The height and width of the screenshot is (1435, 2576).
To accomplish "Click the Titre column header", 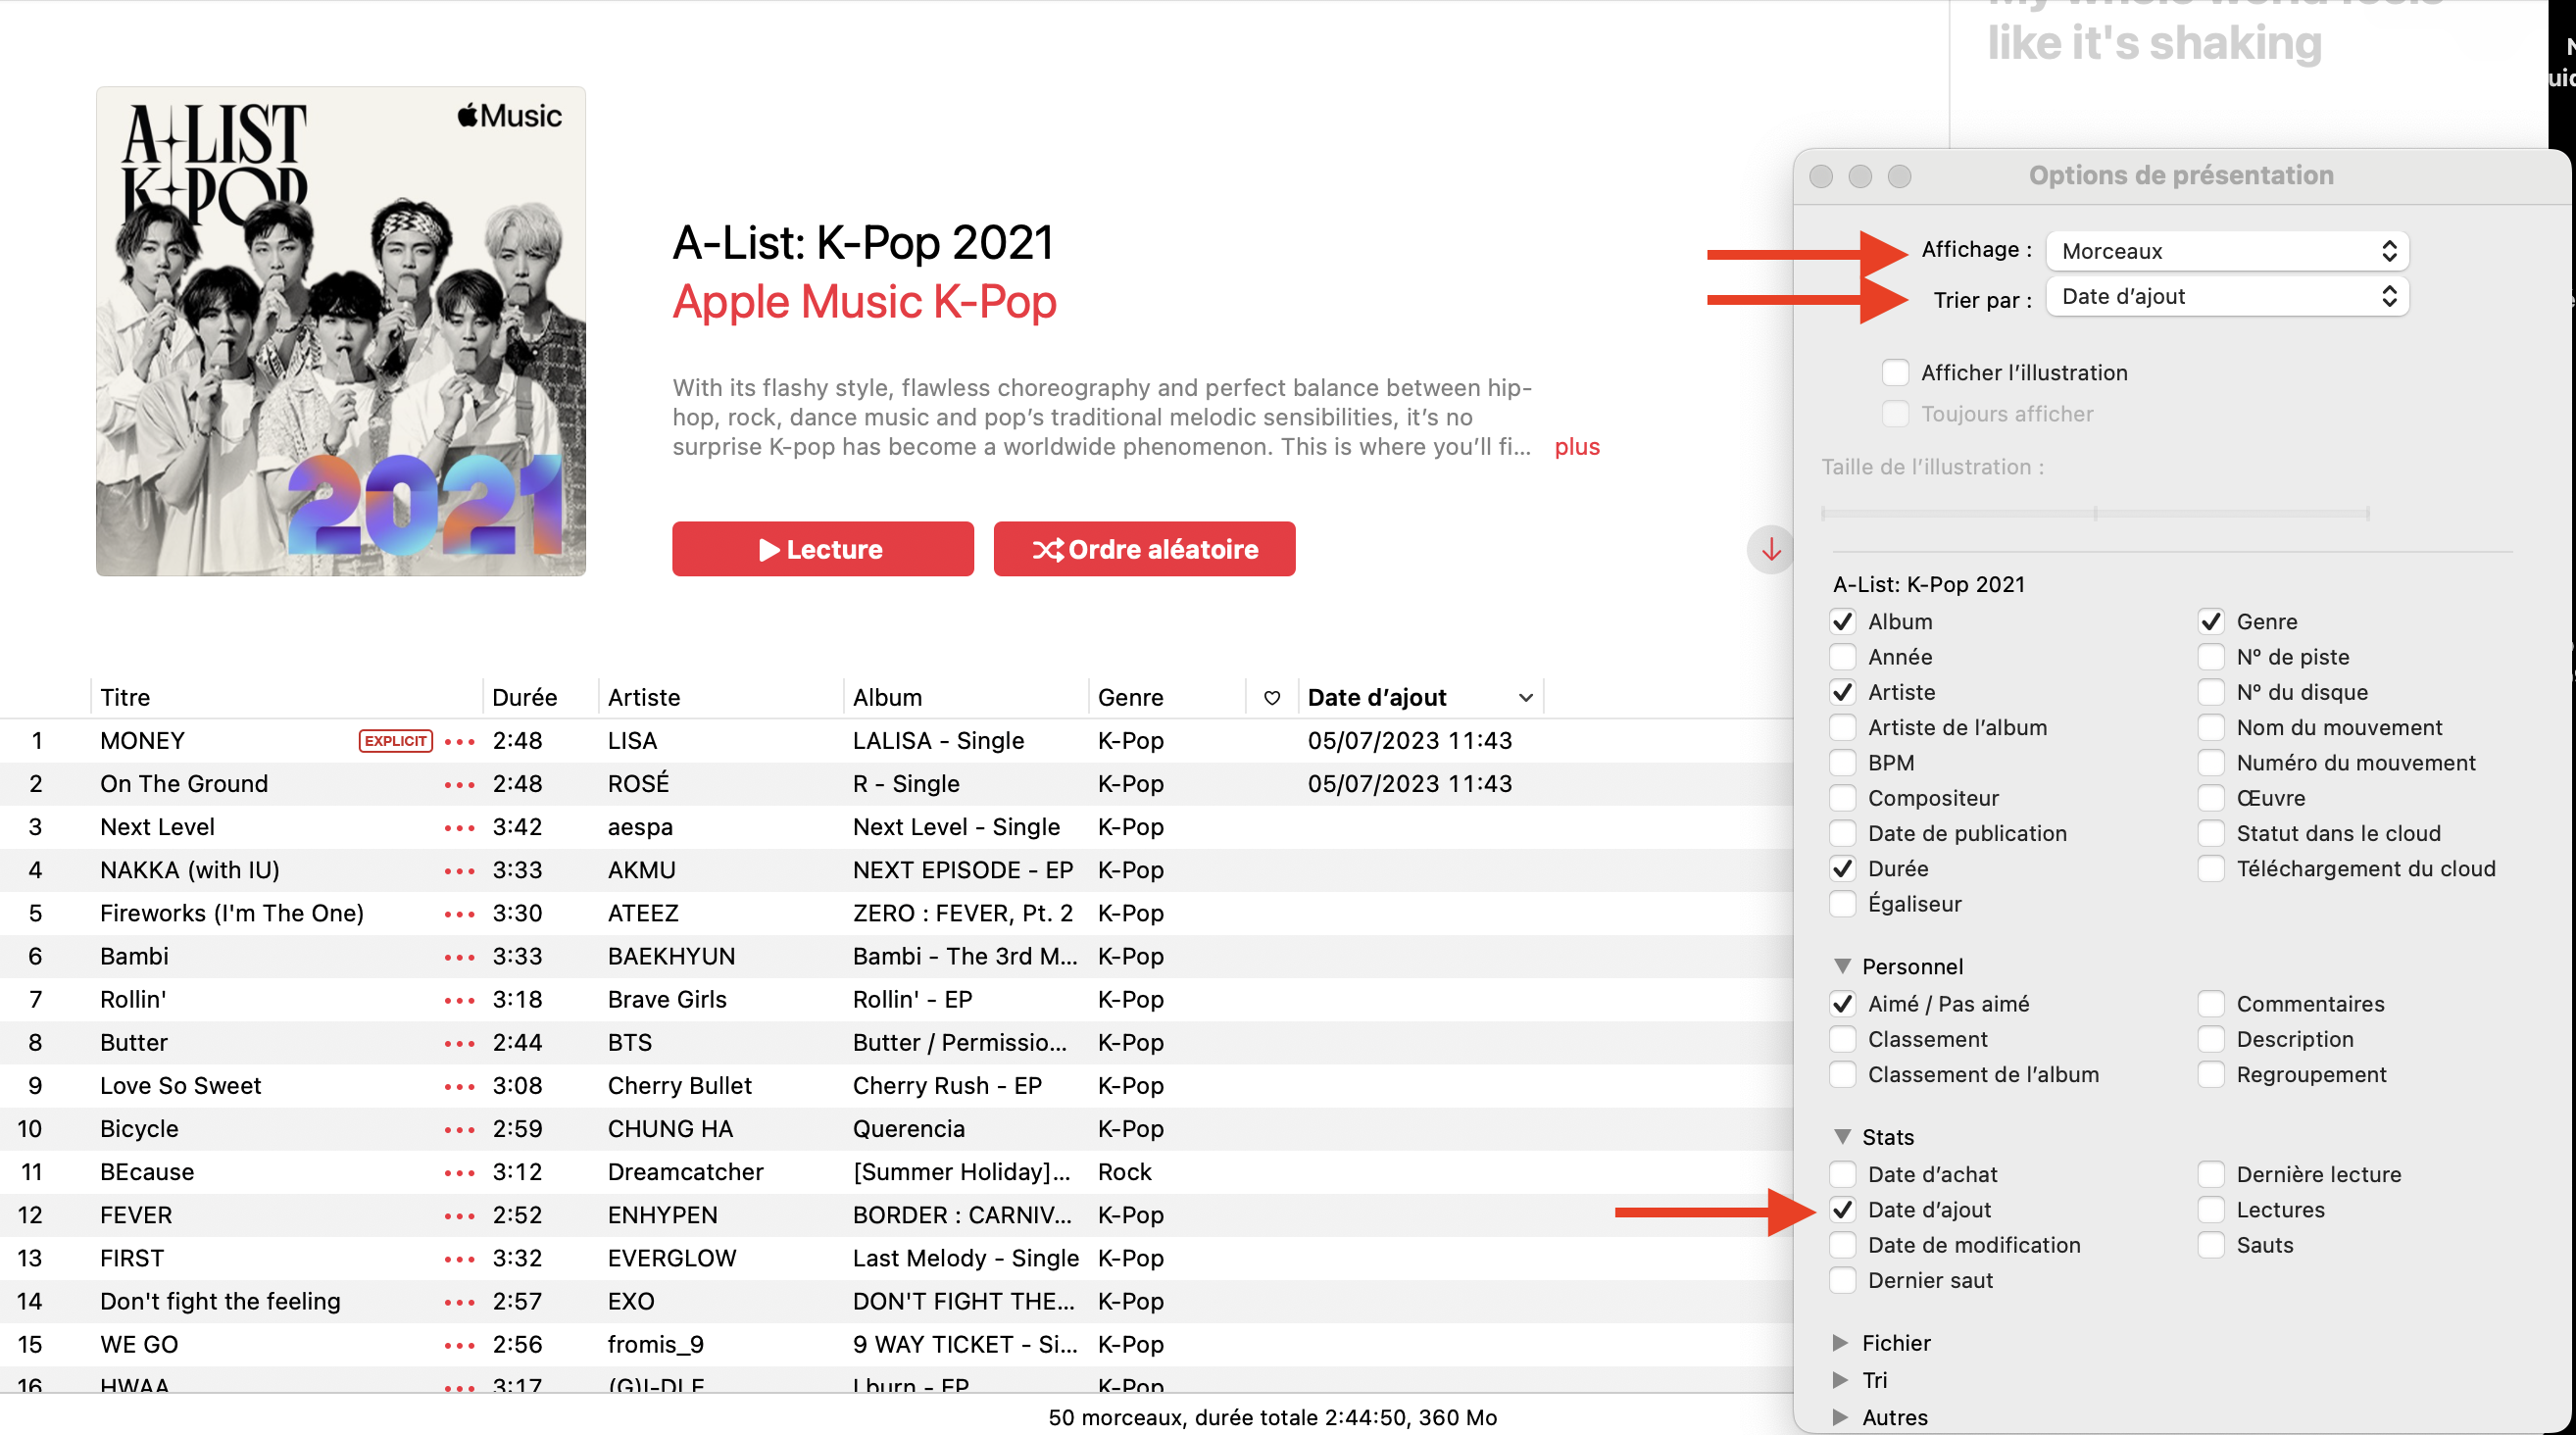I will coord(125,697).
